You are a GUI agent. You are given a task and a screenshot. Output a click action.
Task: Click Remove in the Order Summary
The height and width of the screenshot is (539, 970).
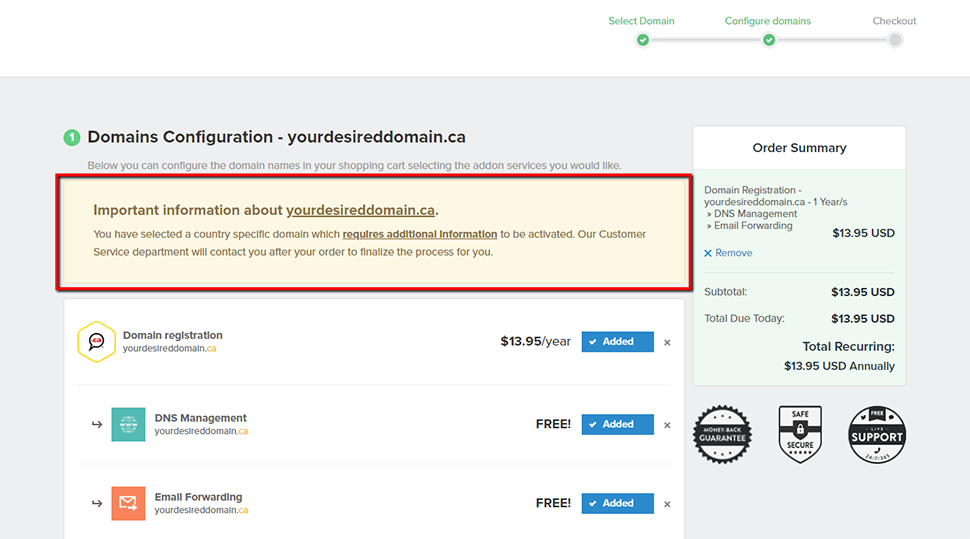point(728,253)
